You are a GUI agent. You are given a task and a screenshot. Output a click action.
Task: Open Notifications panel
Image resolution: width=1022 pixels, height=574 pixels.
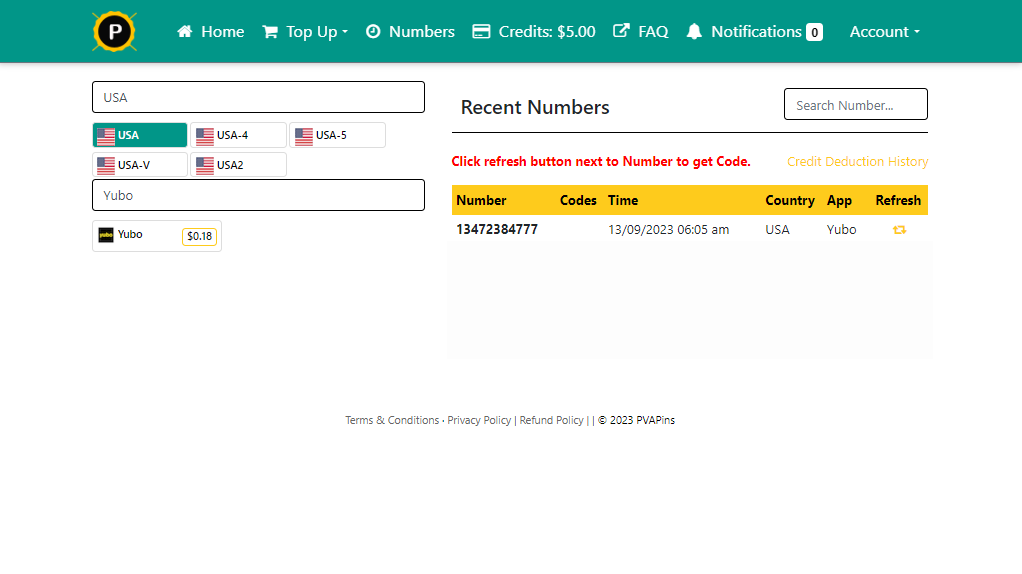[x=754, y=31]
